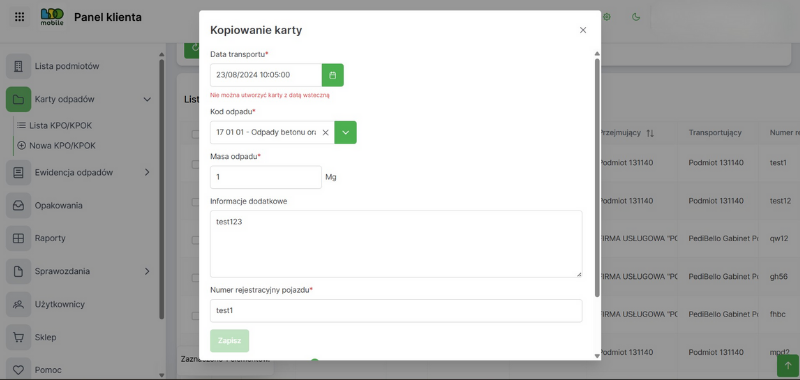Viewport: 800px width, 380px height.
Task: Click the Data transportu input field
Action: point(266,75)
